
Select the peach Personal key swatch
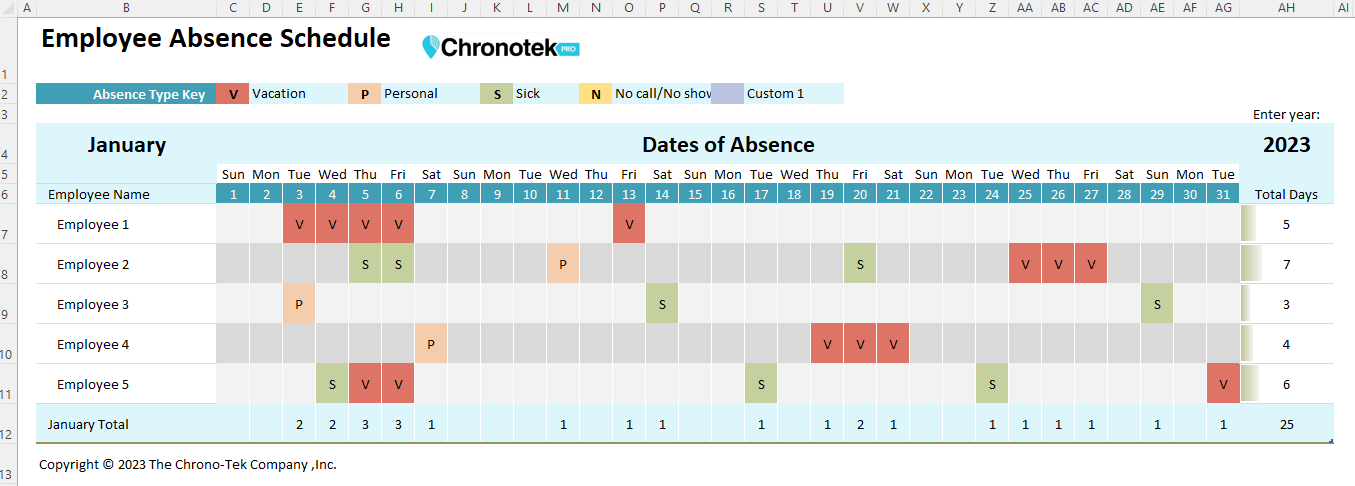coord(364,94)
